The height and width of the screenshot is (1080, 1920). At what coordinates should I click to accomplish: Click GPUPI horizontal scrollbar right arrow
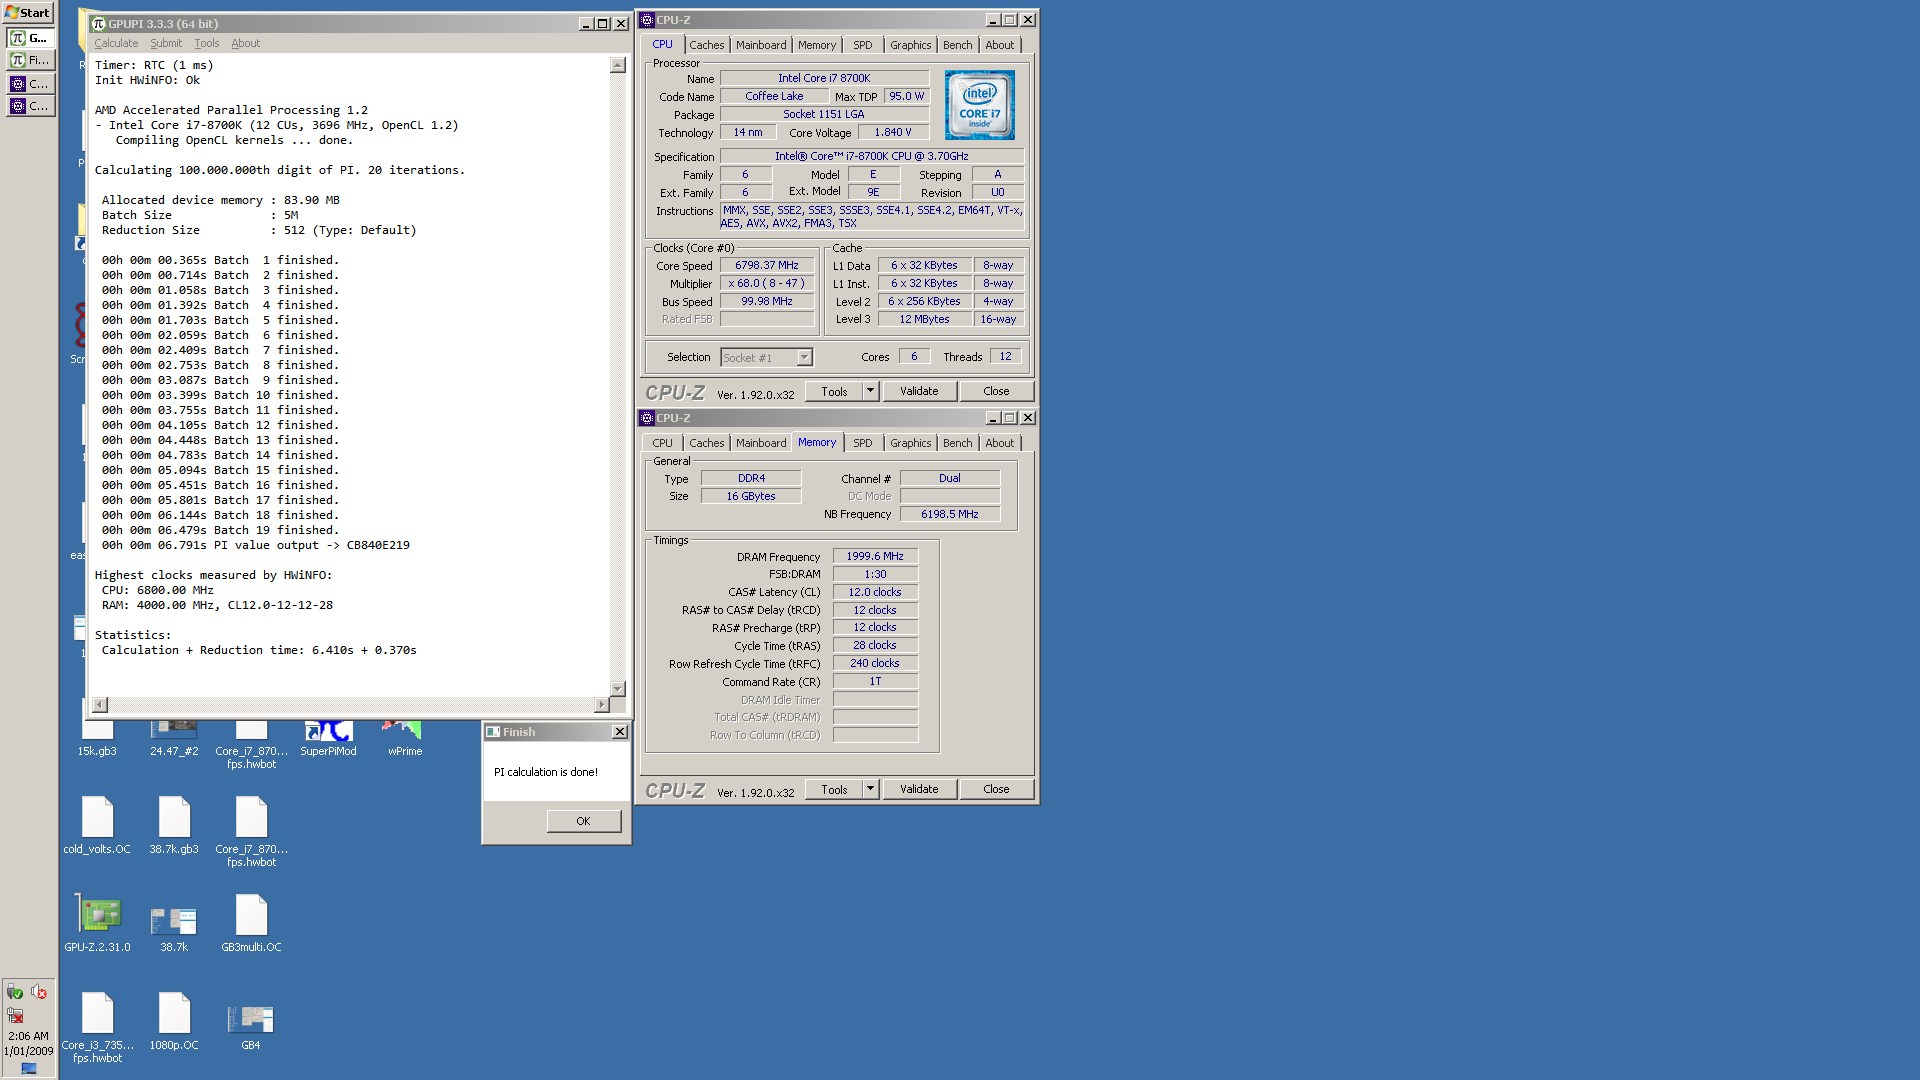[601, 705]
